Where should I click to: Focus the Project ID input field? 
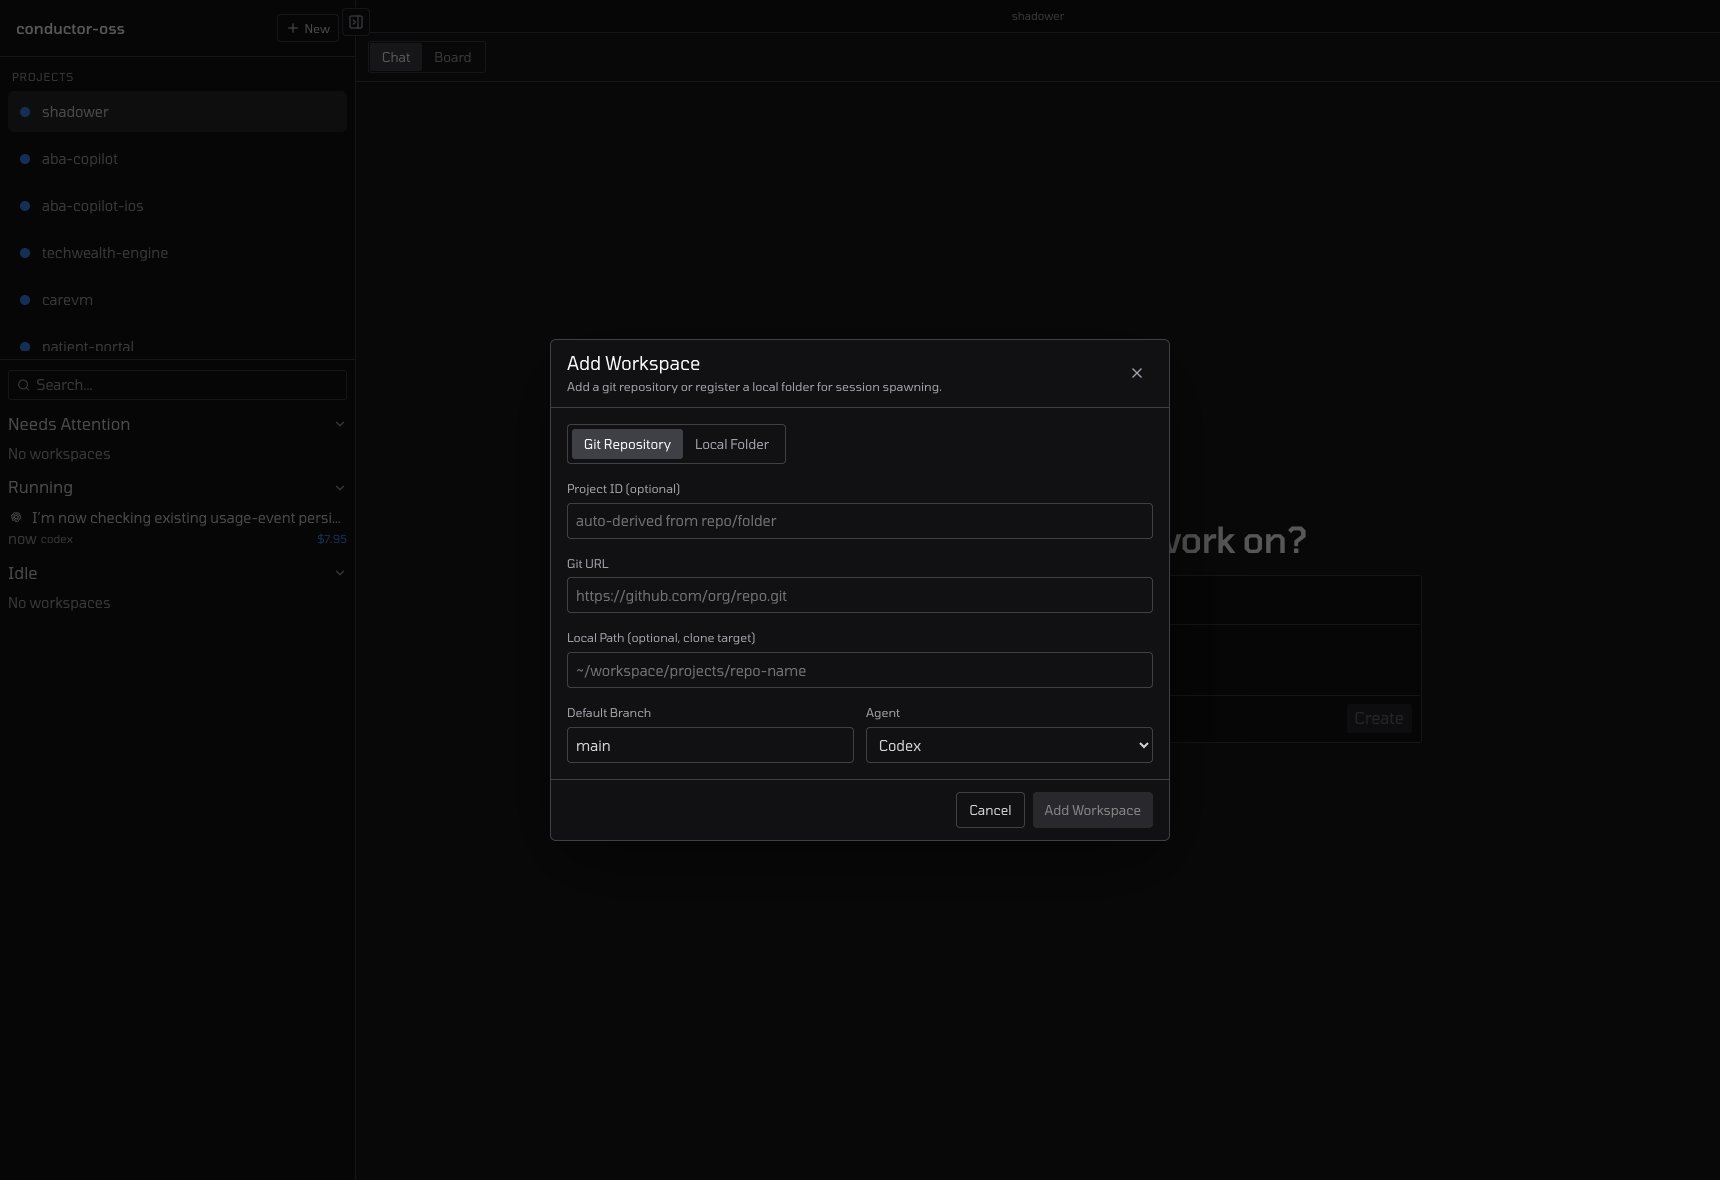click(859, 521)
